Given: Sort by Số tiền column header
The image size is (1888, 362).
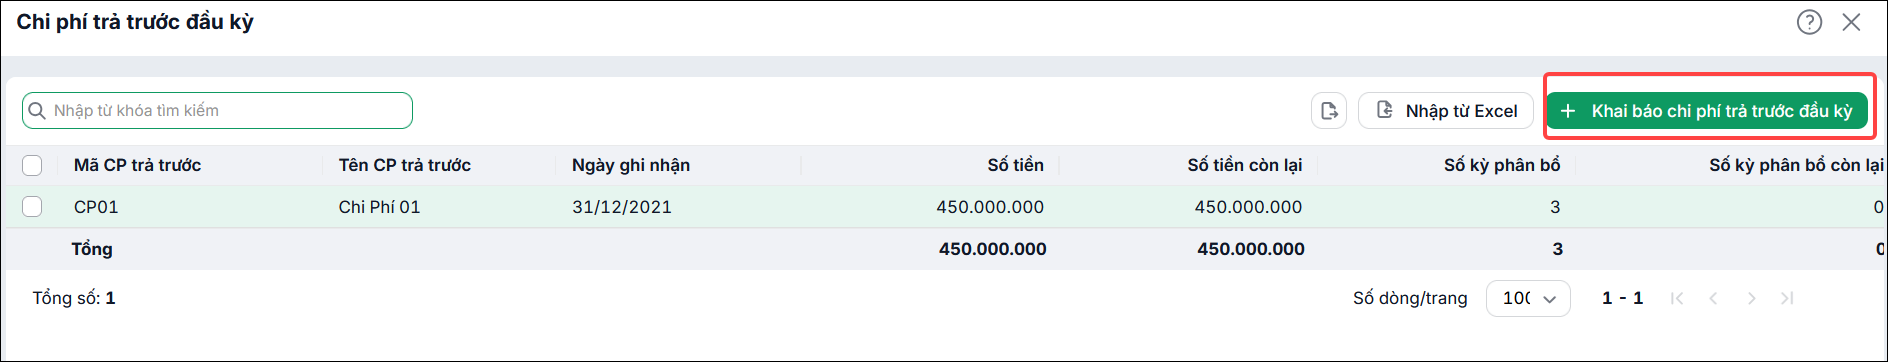Looking at the screenshot, I should 1015,165.
